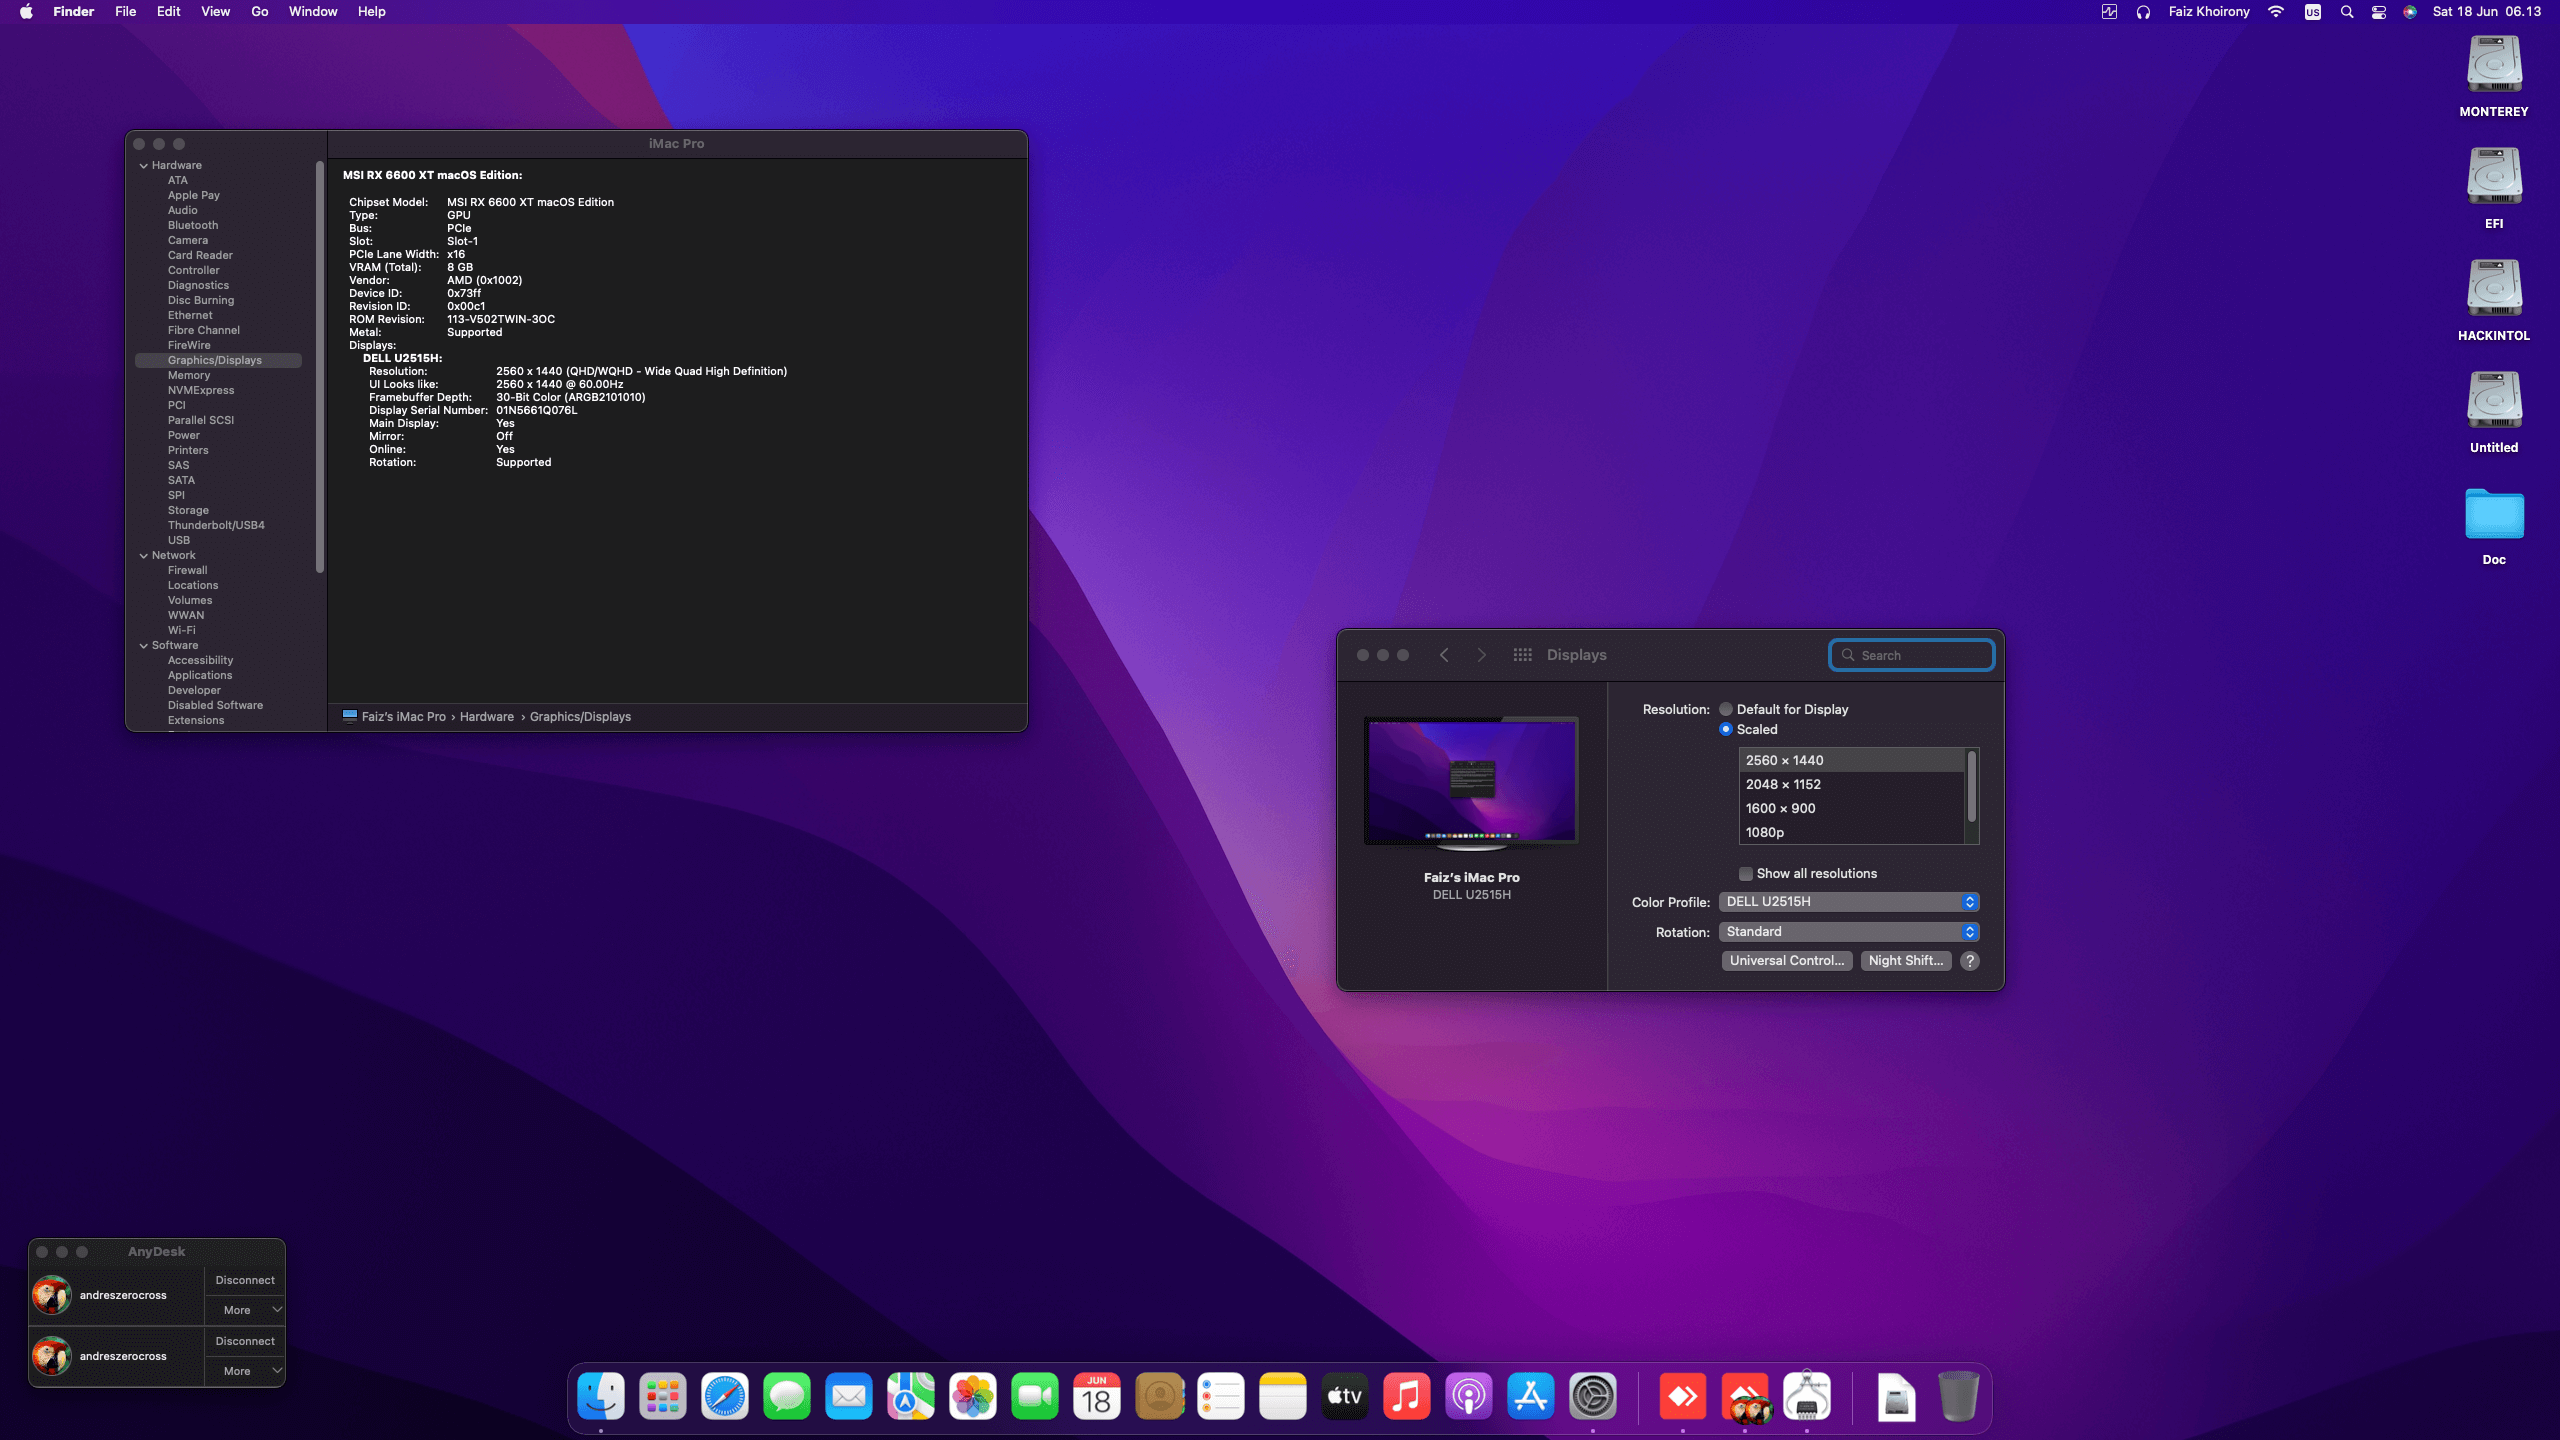Select the Scaled resolution option
The height and width of the screenshot is (1440, 2560).
coord(1726,729)
